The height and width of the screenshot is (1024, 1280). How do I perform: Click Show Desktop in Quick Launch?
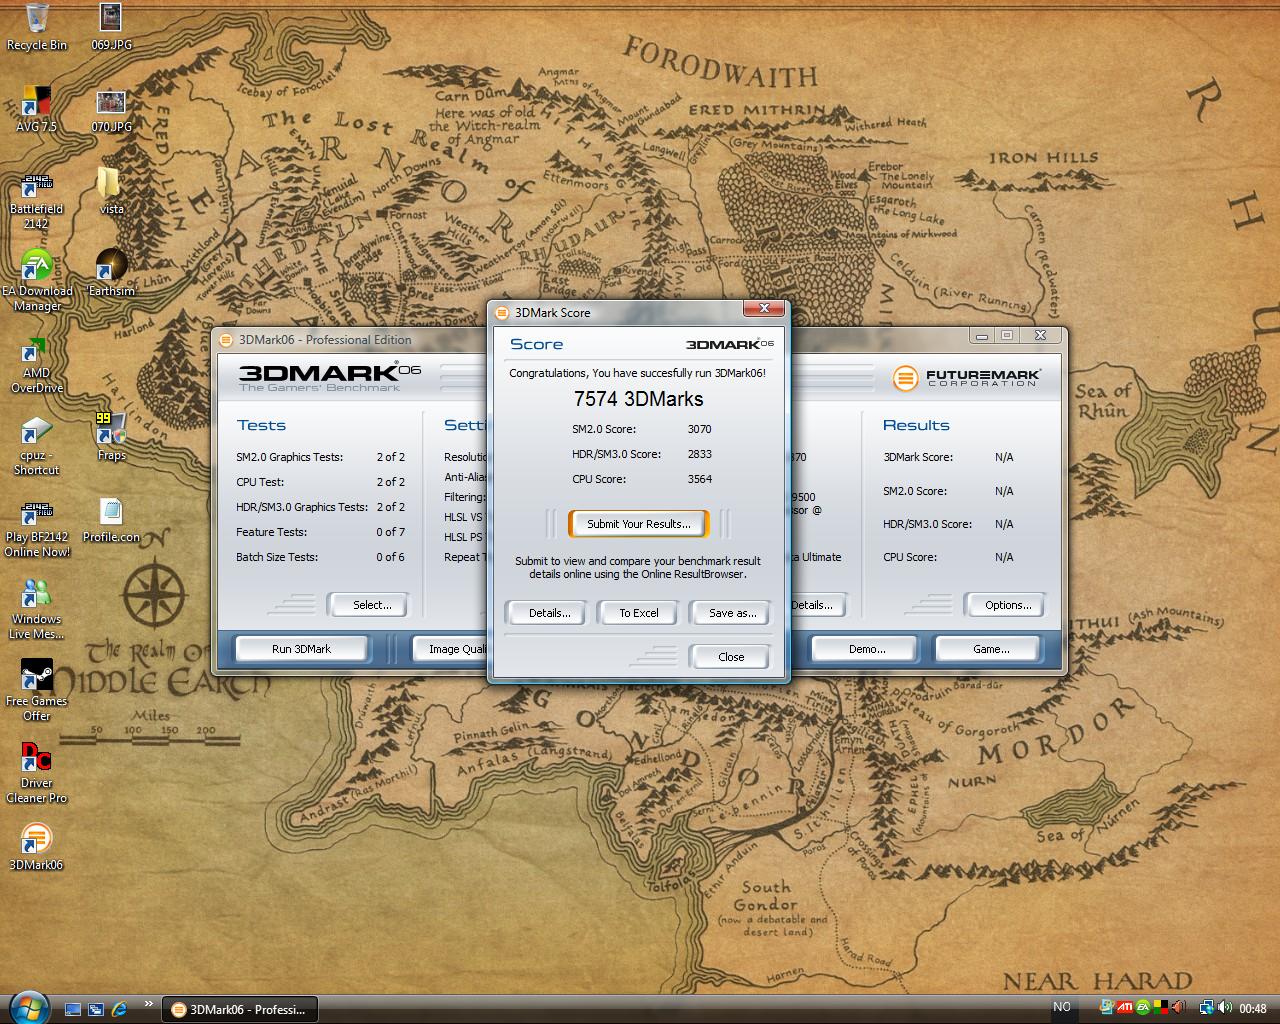click(73, 1009)
